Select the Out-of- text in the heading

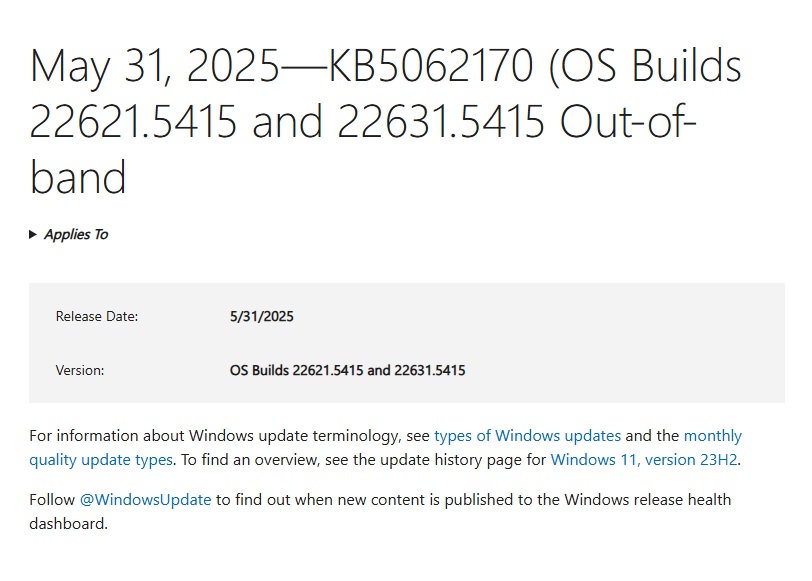(628, 122)
